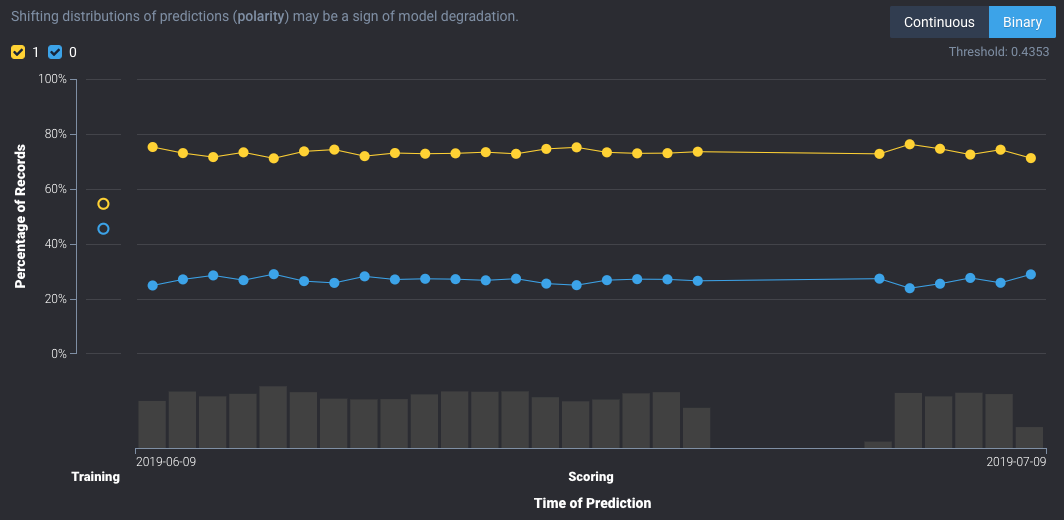Click the tiny histogram bar after the gap

[878, 444]
